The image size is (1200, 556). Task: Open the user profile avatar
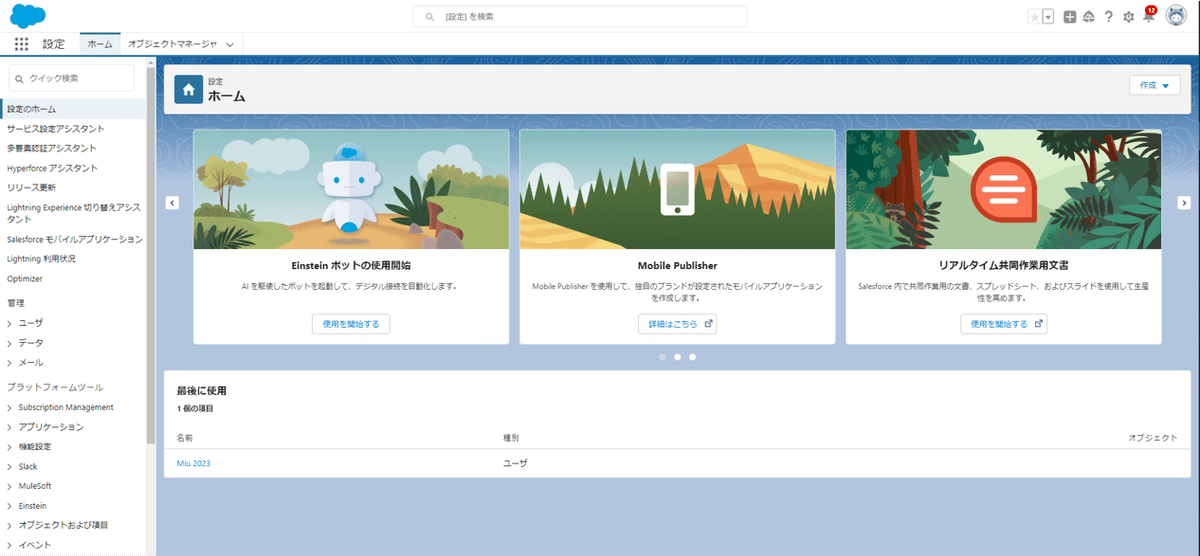pos(1176,17)
